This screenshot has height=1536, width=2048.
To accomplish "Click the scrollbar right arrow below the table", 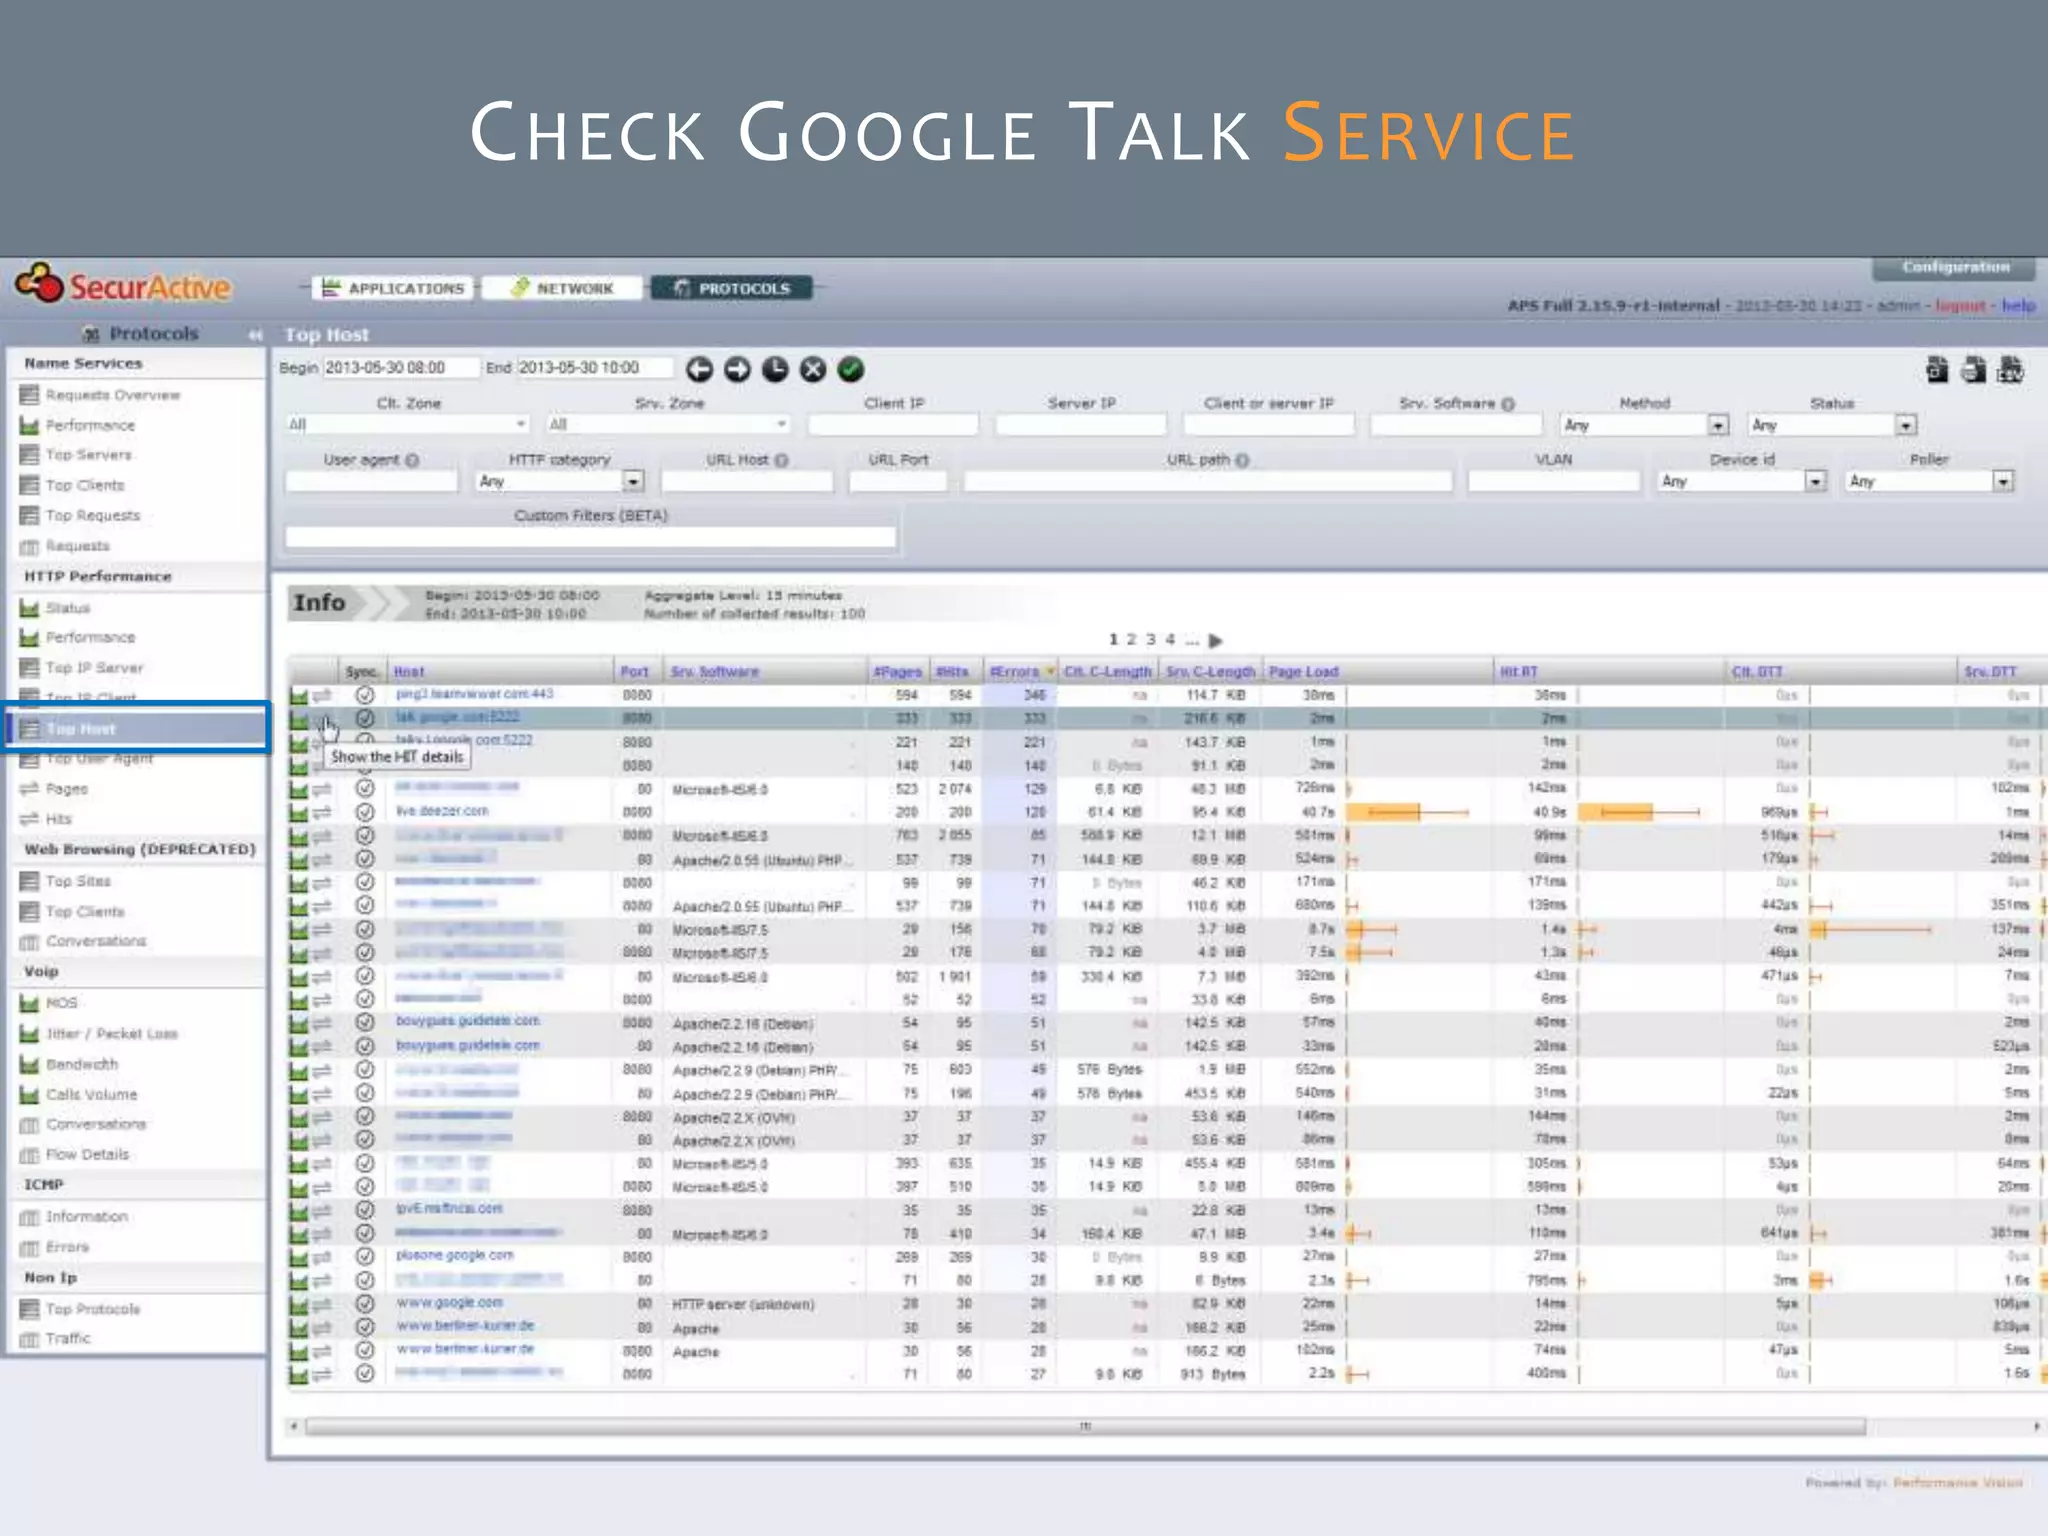I will (x=2036, y=1427).
